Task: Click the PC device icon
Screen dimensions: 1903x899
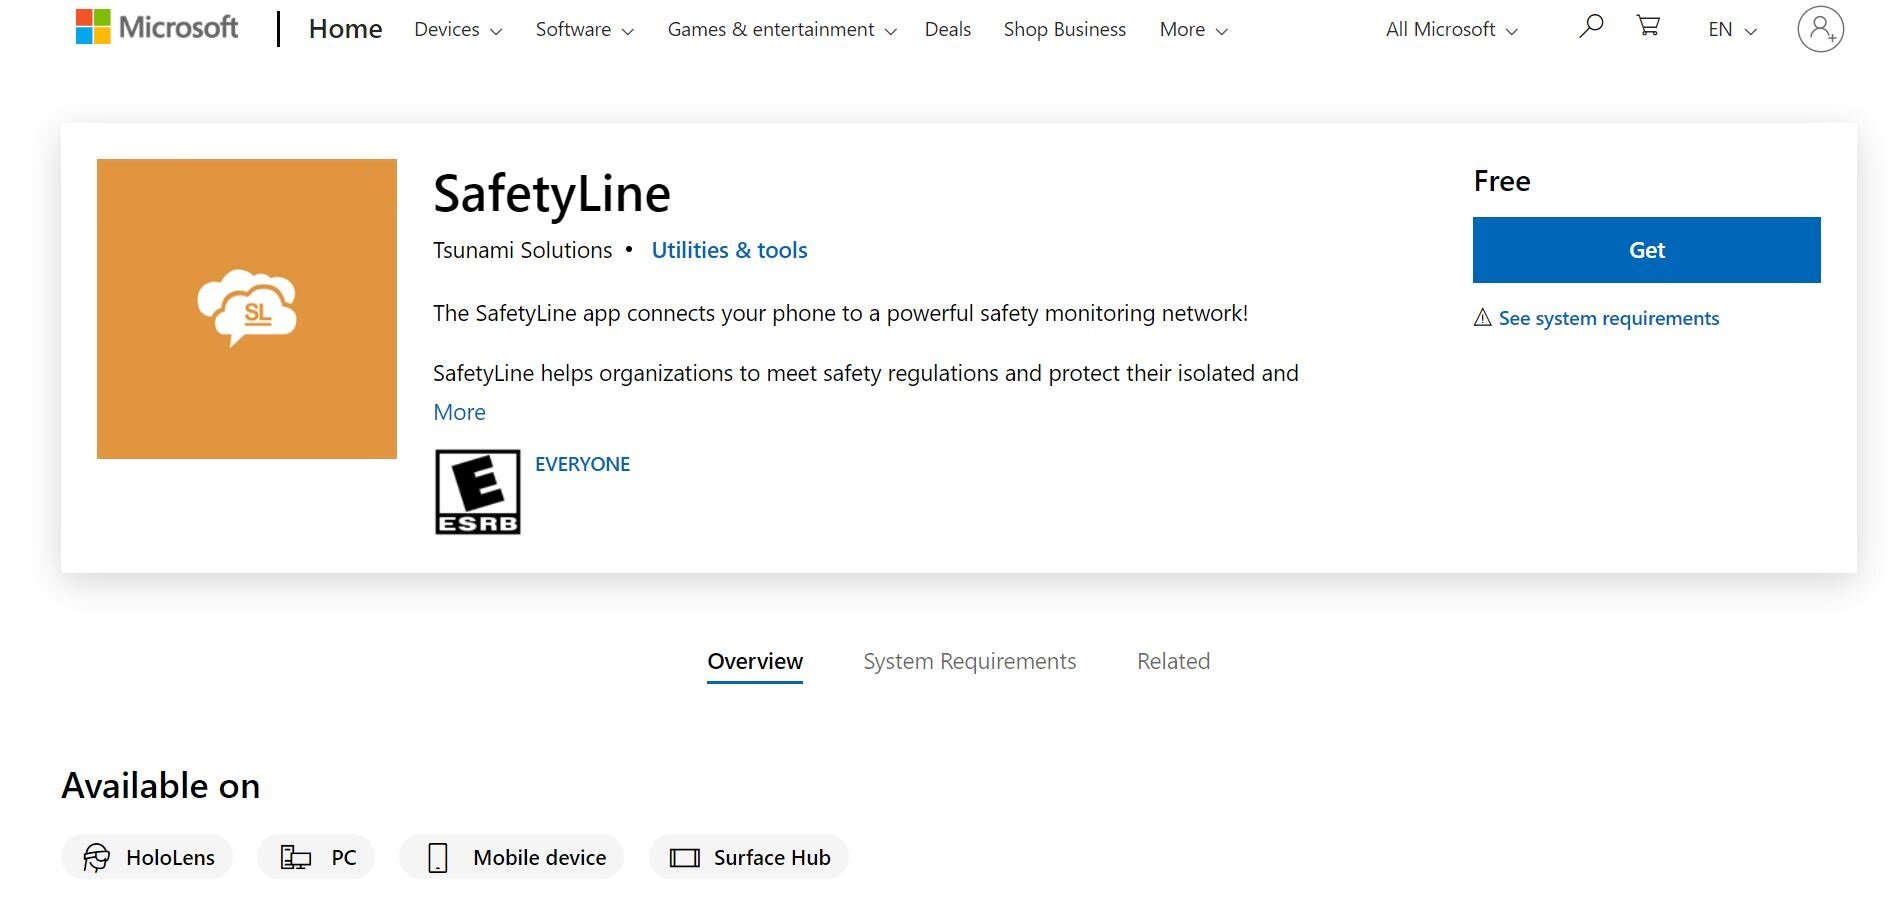Action: tap(296, 857)
